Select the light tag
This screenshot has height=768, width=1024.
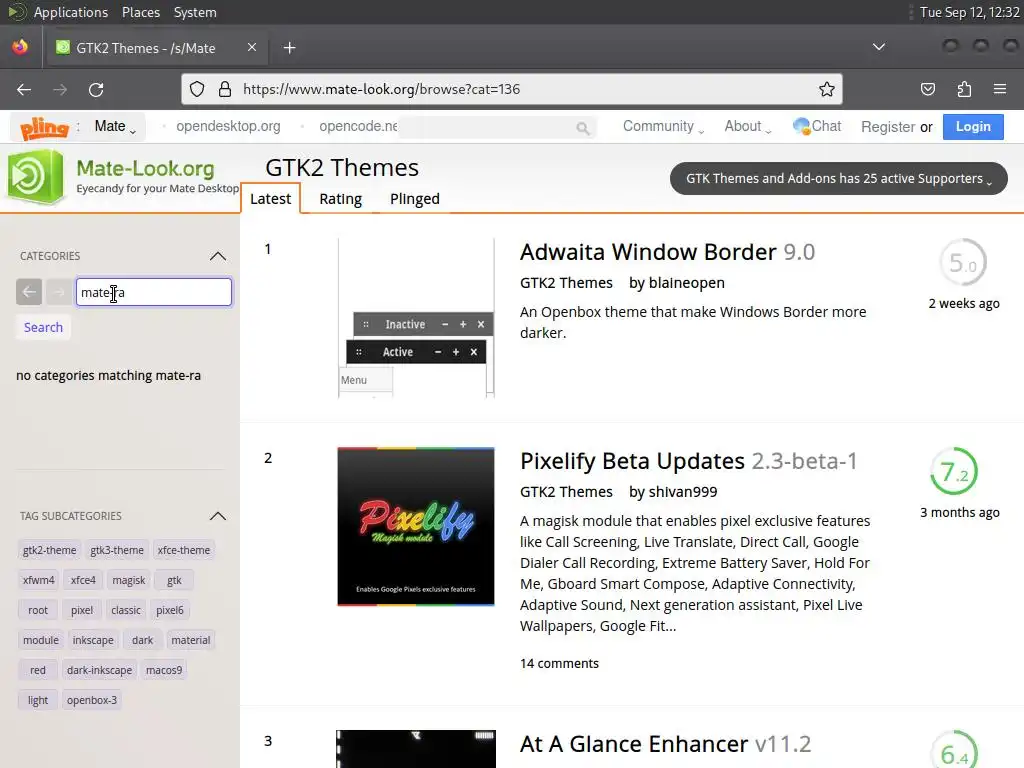point(38,700)
